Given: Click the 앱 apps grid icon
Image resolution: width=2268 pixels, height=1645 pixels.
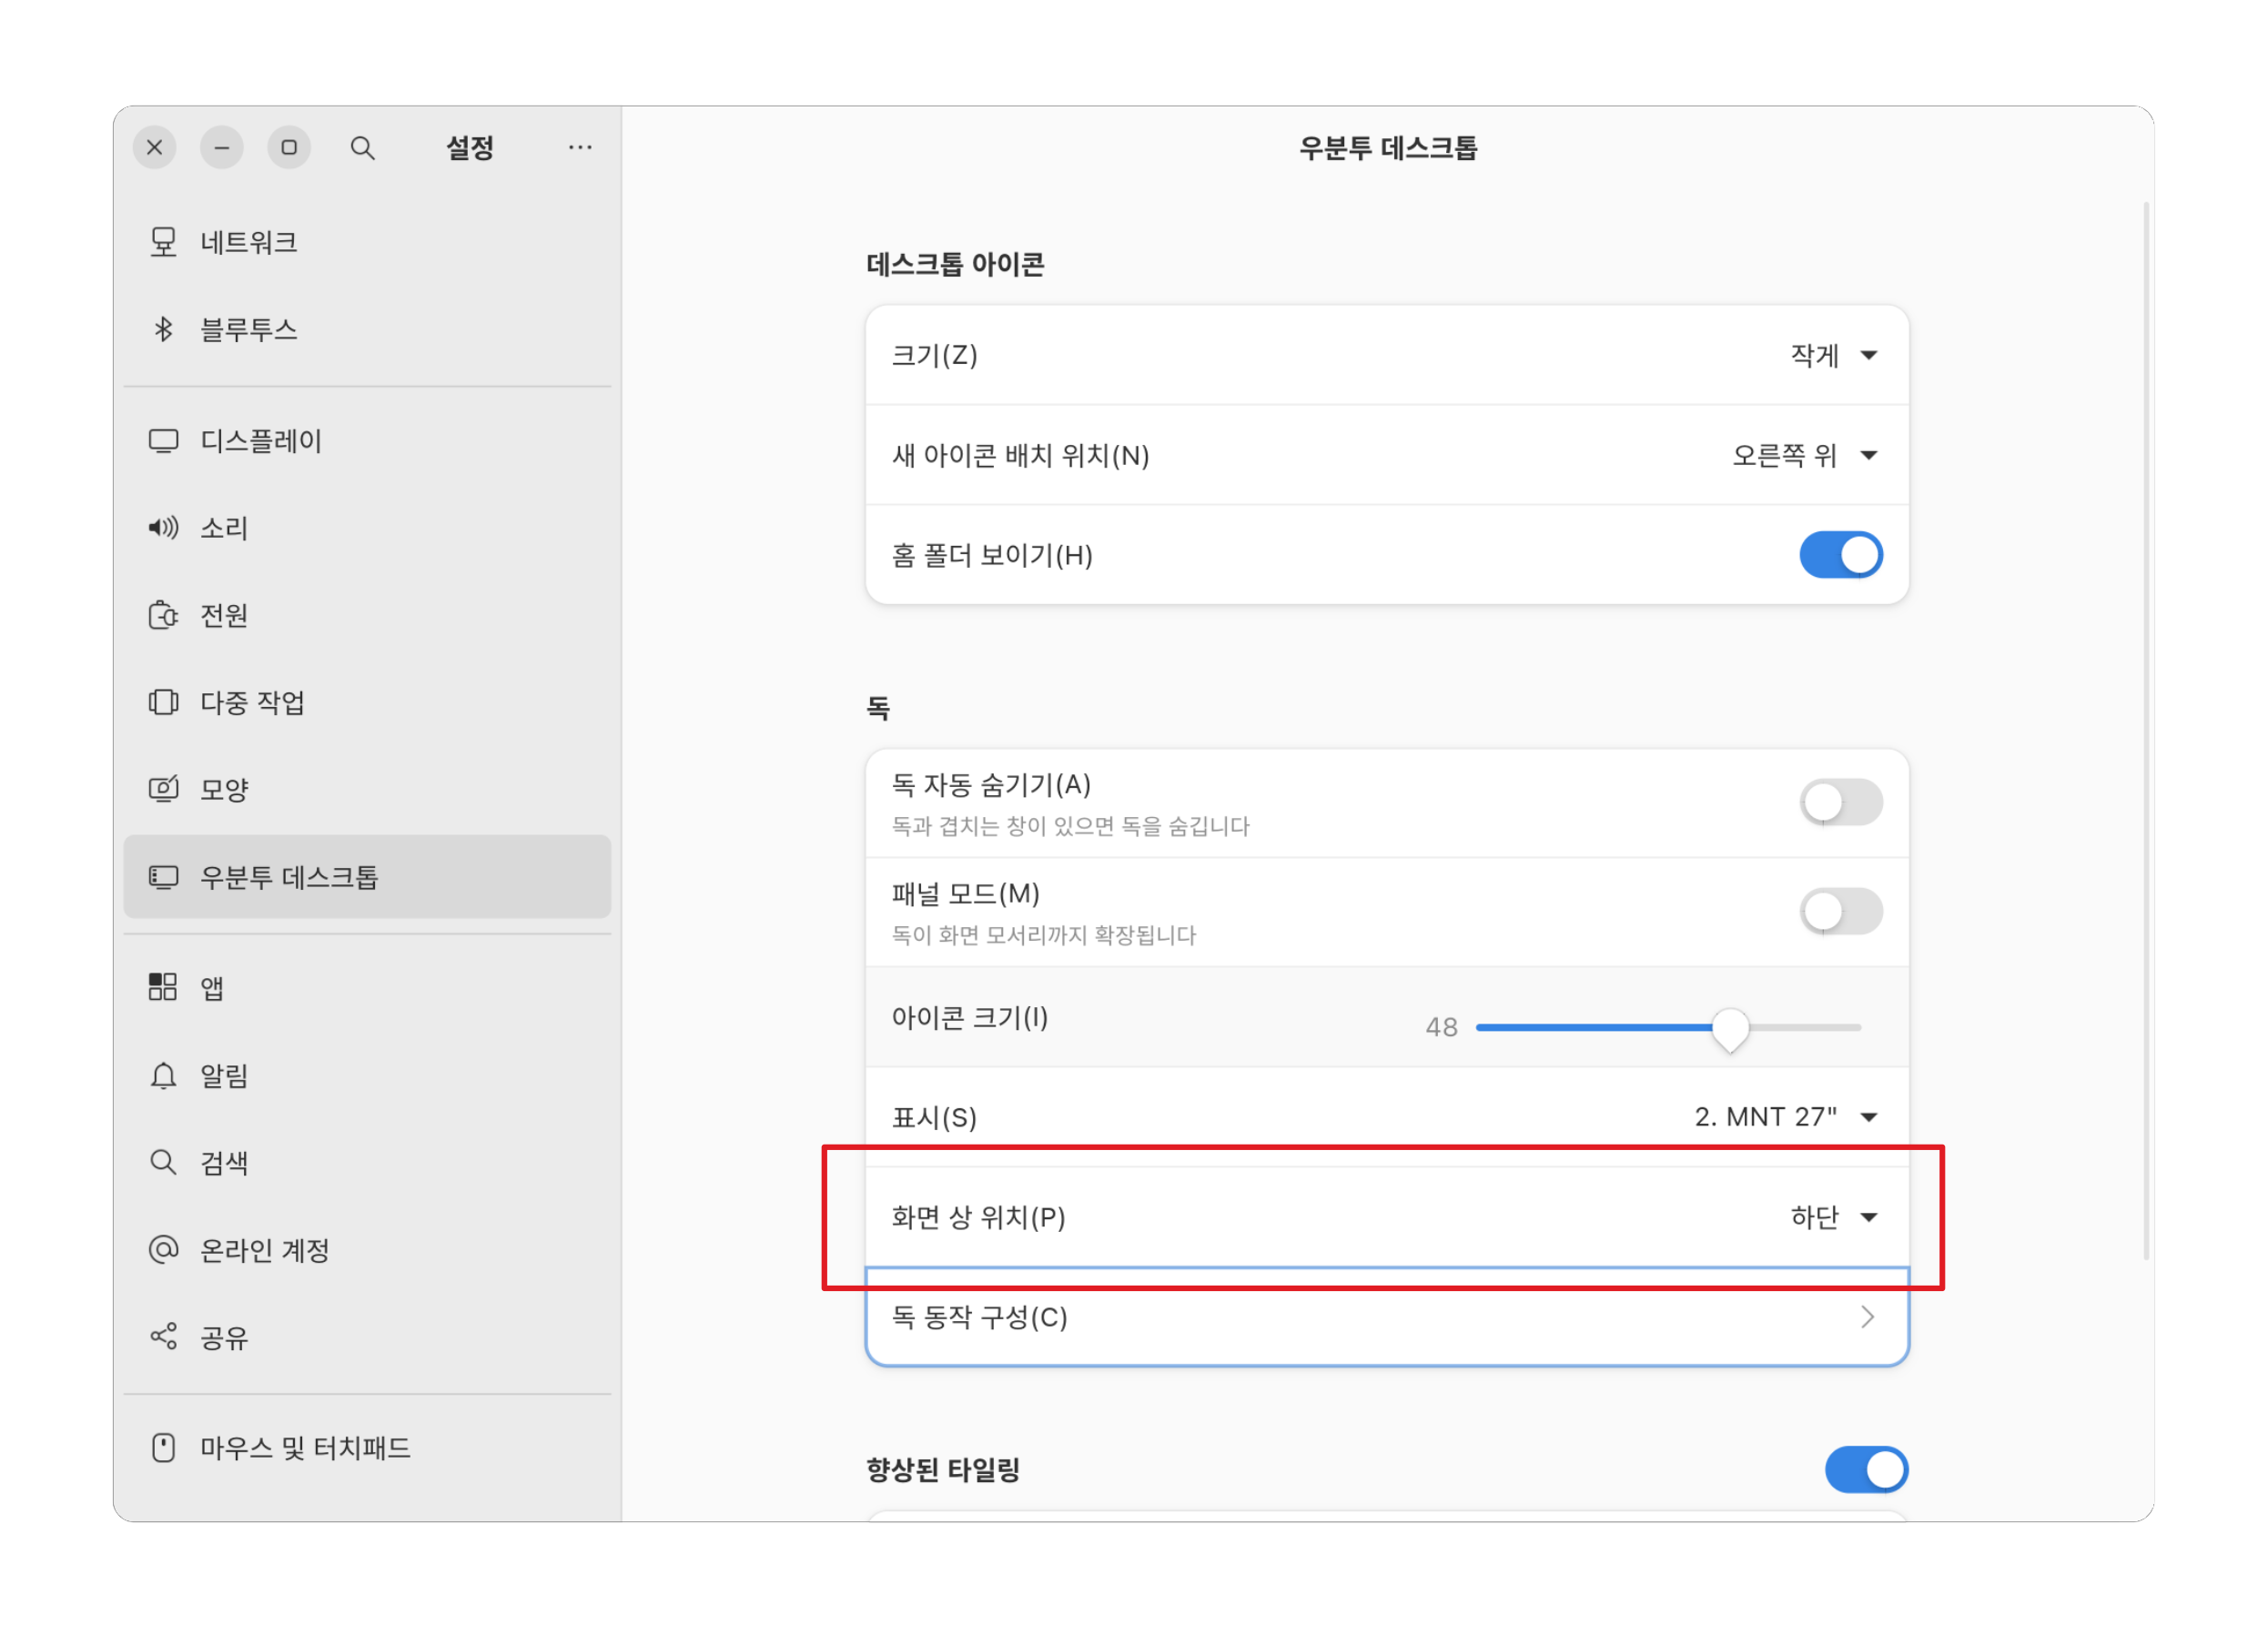Looking at the screenshot, I should [x=163, y=987].
